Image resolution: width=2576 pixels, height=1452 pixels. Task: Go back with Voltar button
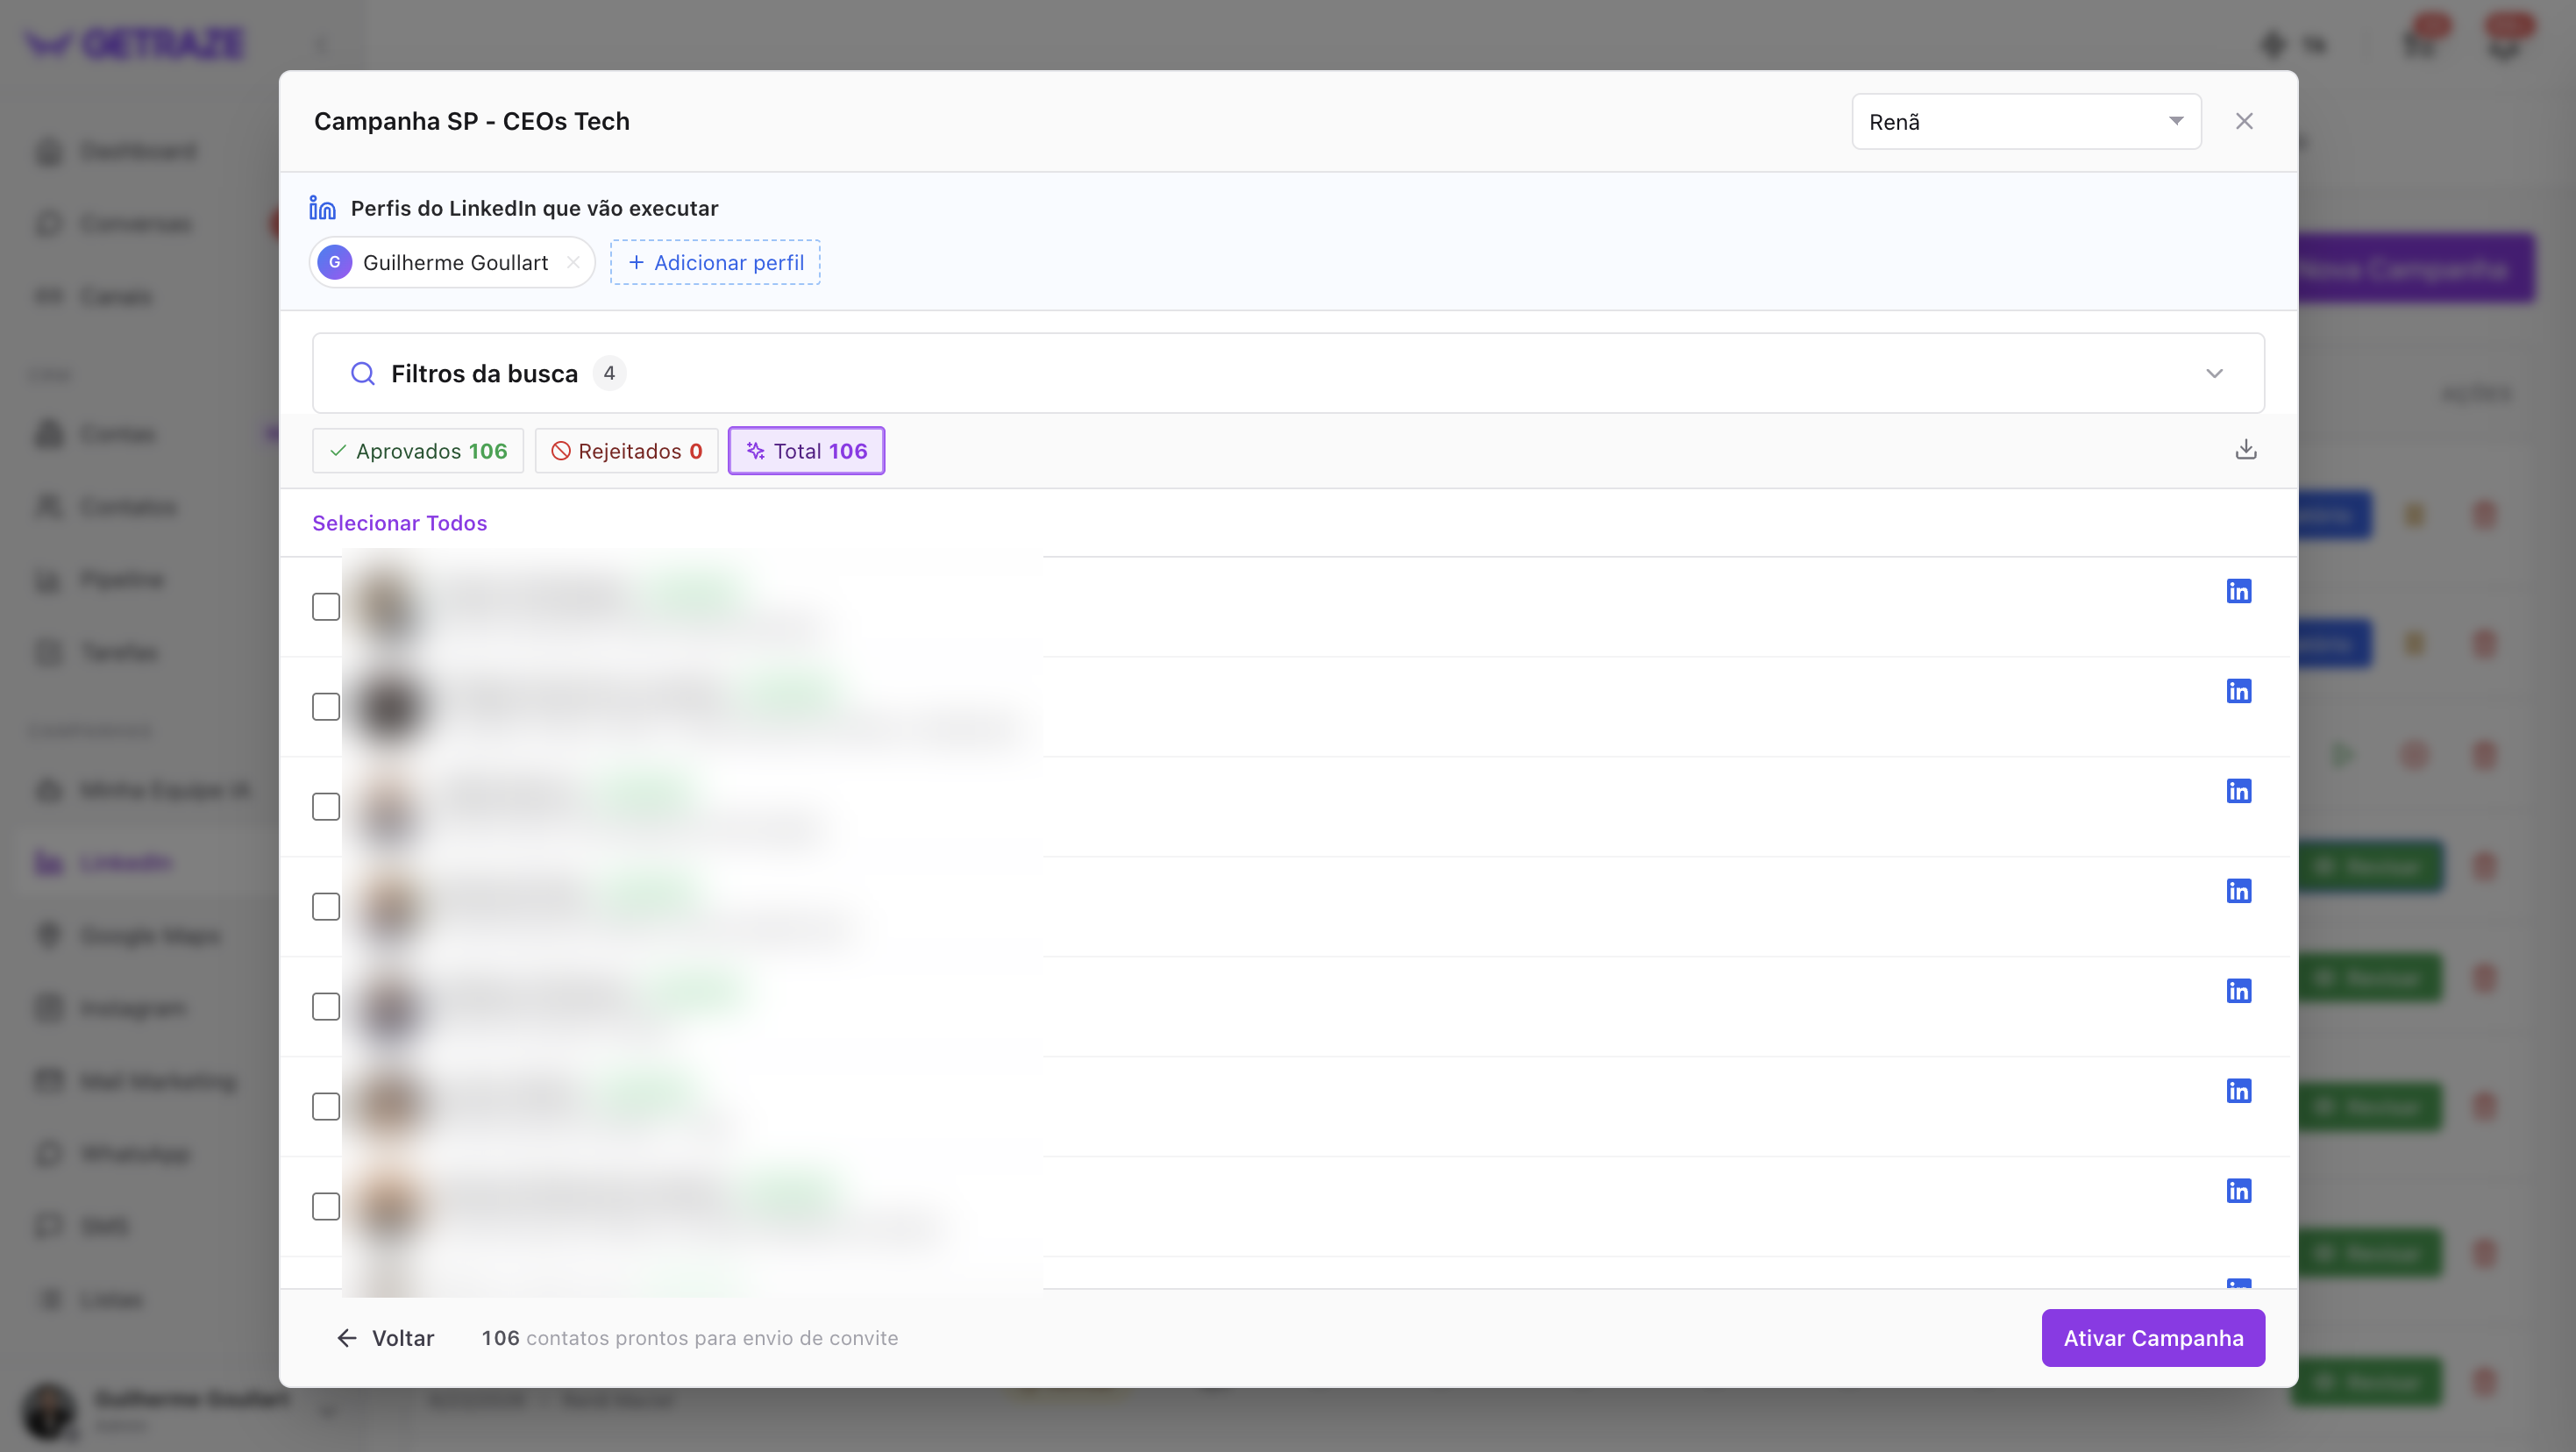(x=385, y=1338)
